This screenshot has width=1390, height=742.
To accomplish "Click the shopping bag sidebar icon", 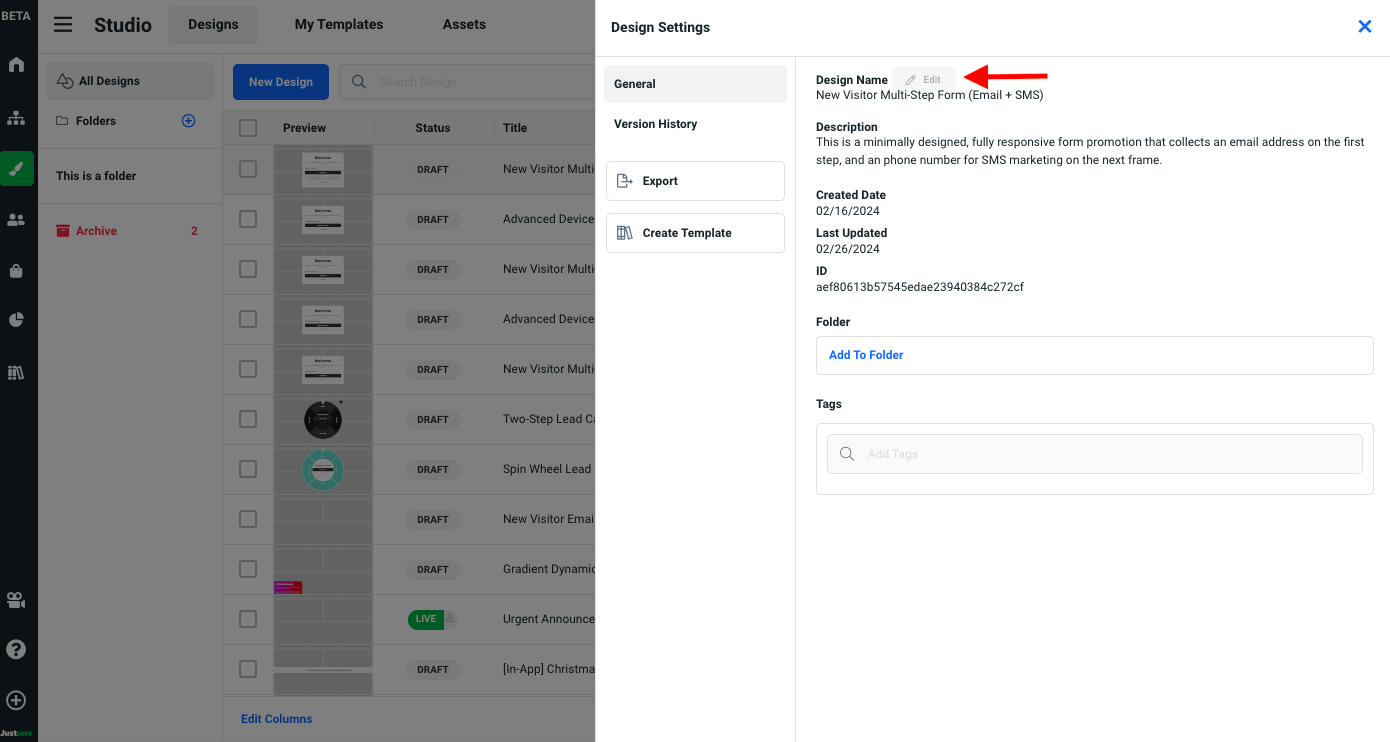I will tap(16, 271).
